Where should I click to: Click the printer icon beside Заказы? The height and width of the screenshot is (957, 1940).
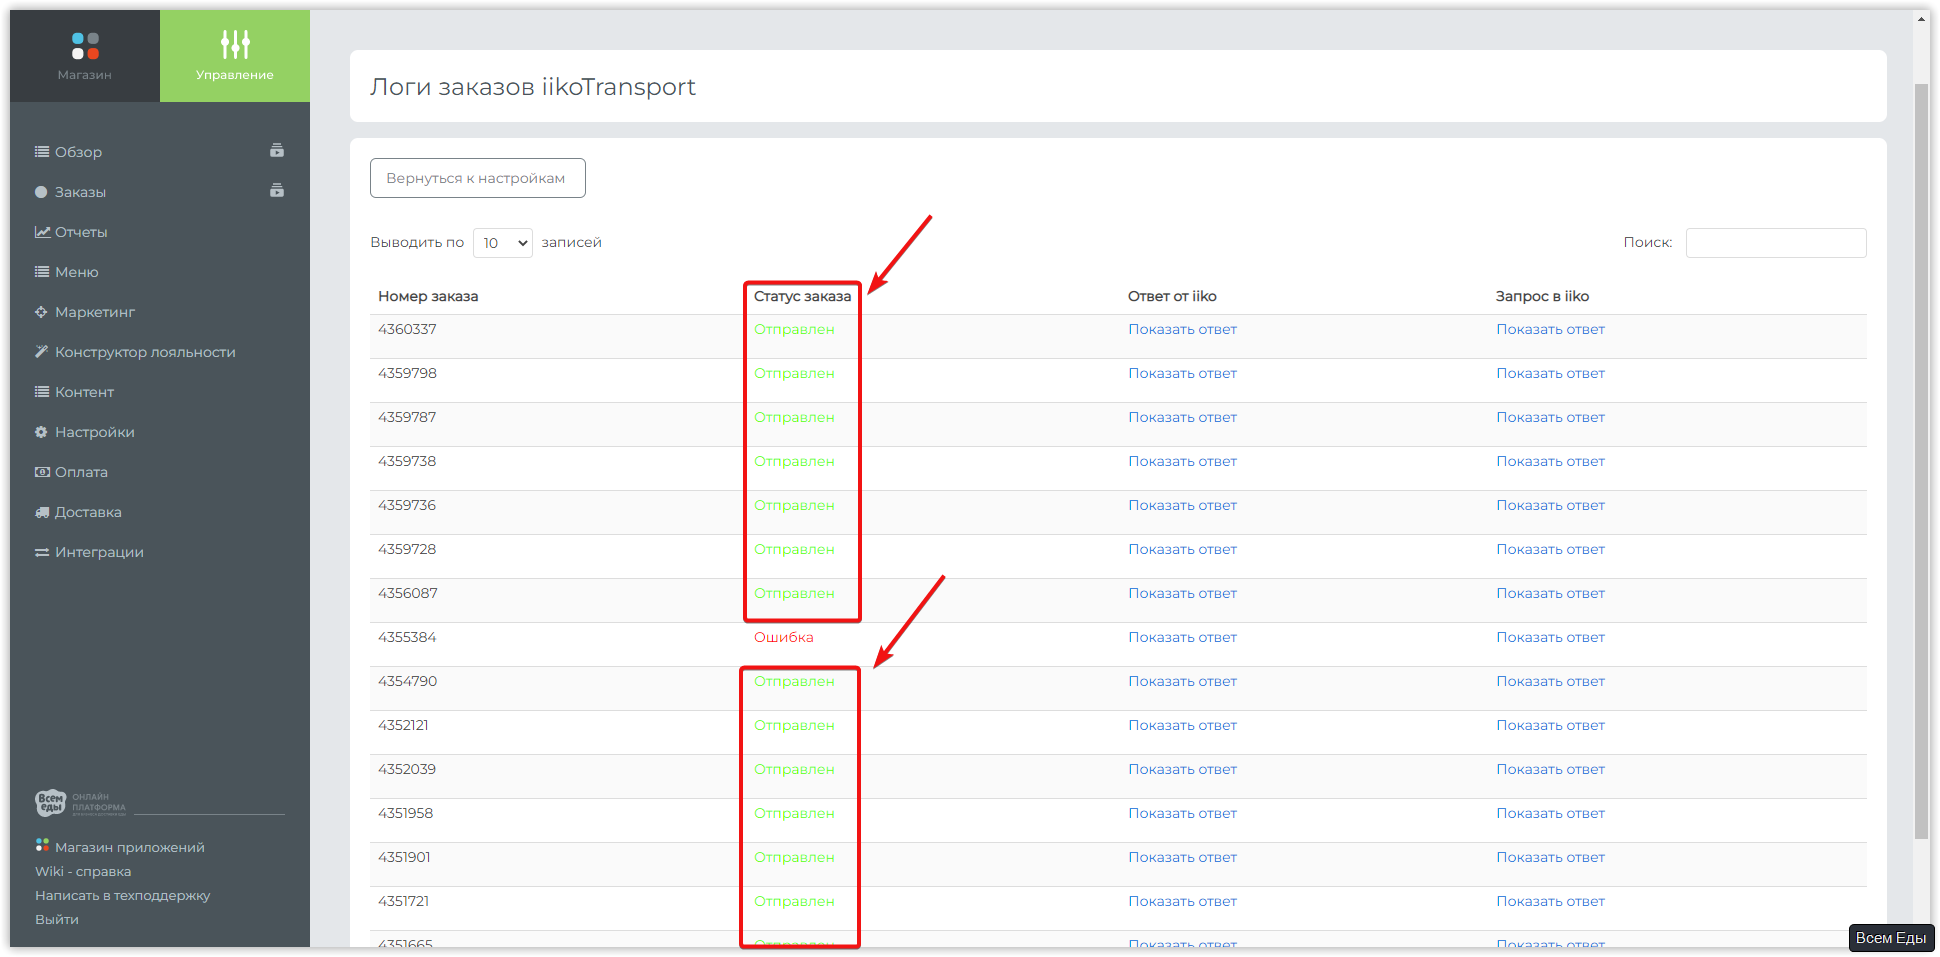click(x=277, y=191)
